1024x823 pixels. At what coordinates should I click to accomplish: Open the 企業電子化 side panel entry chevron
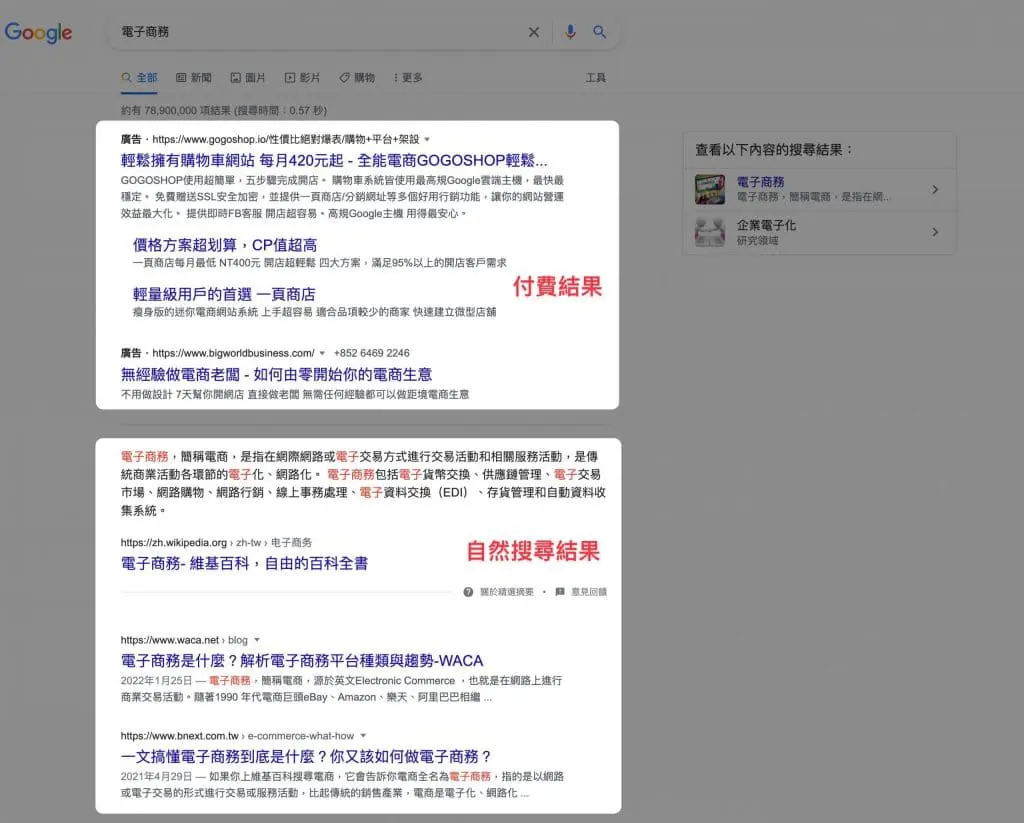935,232
